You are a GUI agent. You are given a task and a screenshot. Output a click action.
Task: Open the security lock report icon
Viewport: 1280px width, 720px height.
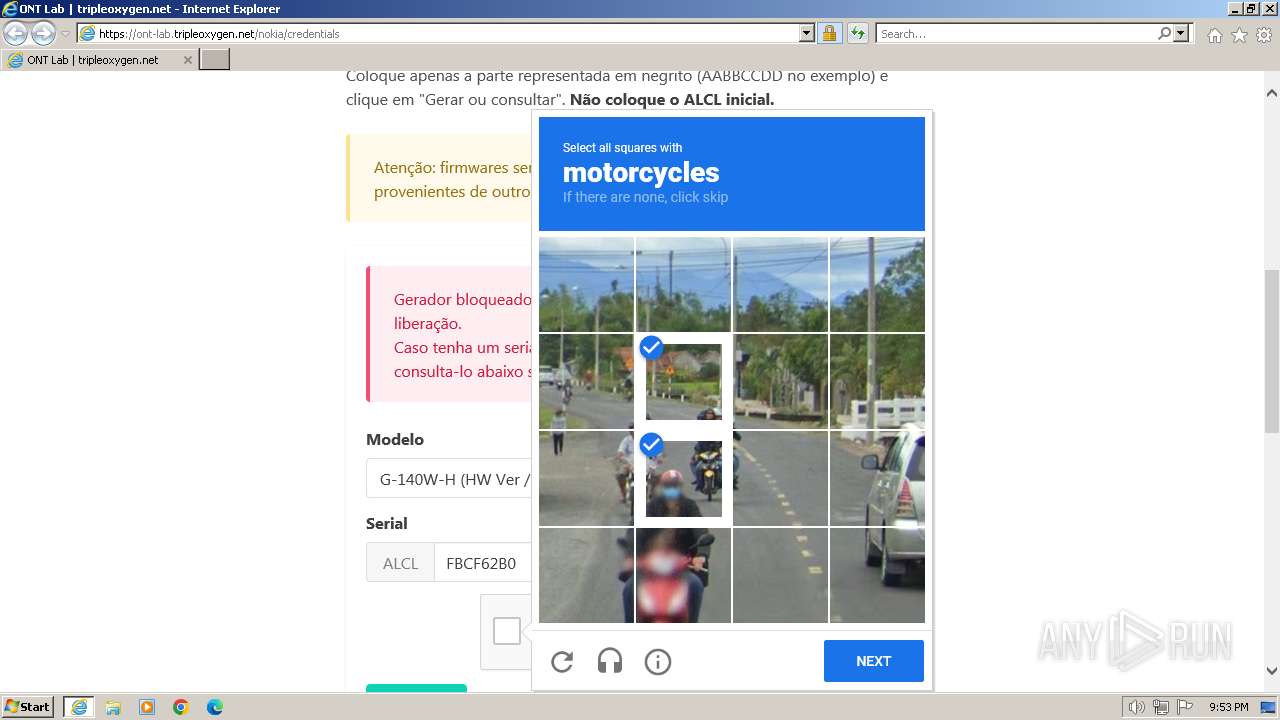pos(829,33)
